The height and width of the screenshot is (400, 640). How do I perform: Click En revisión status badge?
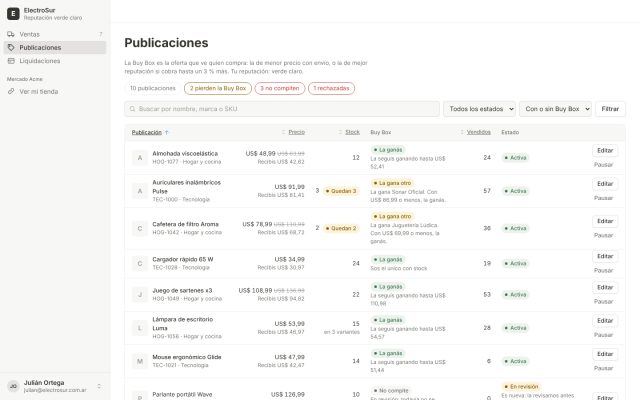pos(521,387)
